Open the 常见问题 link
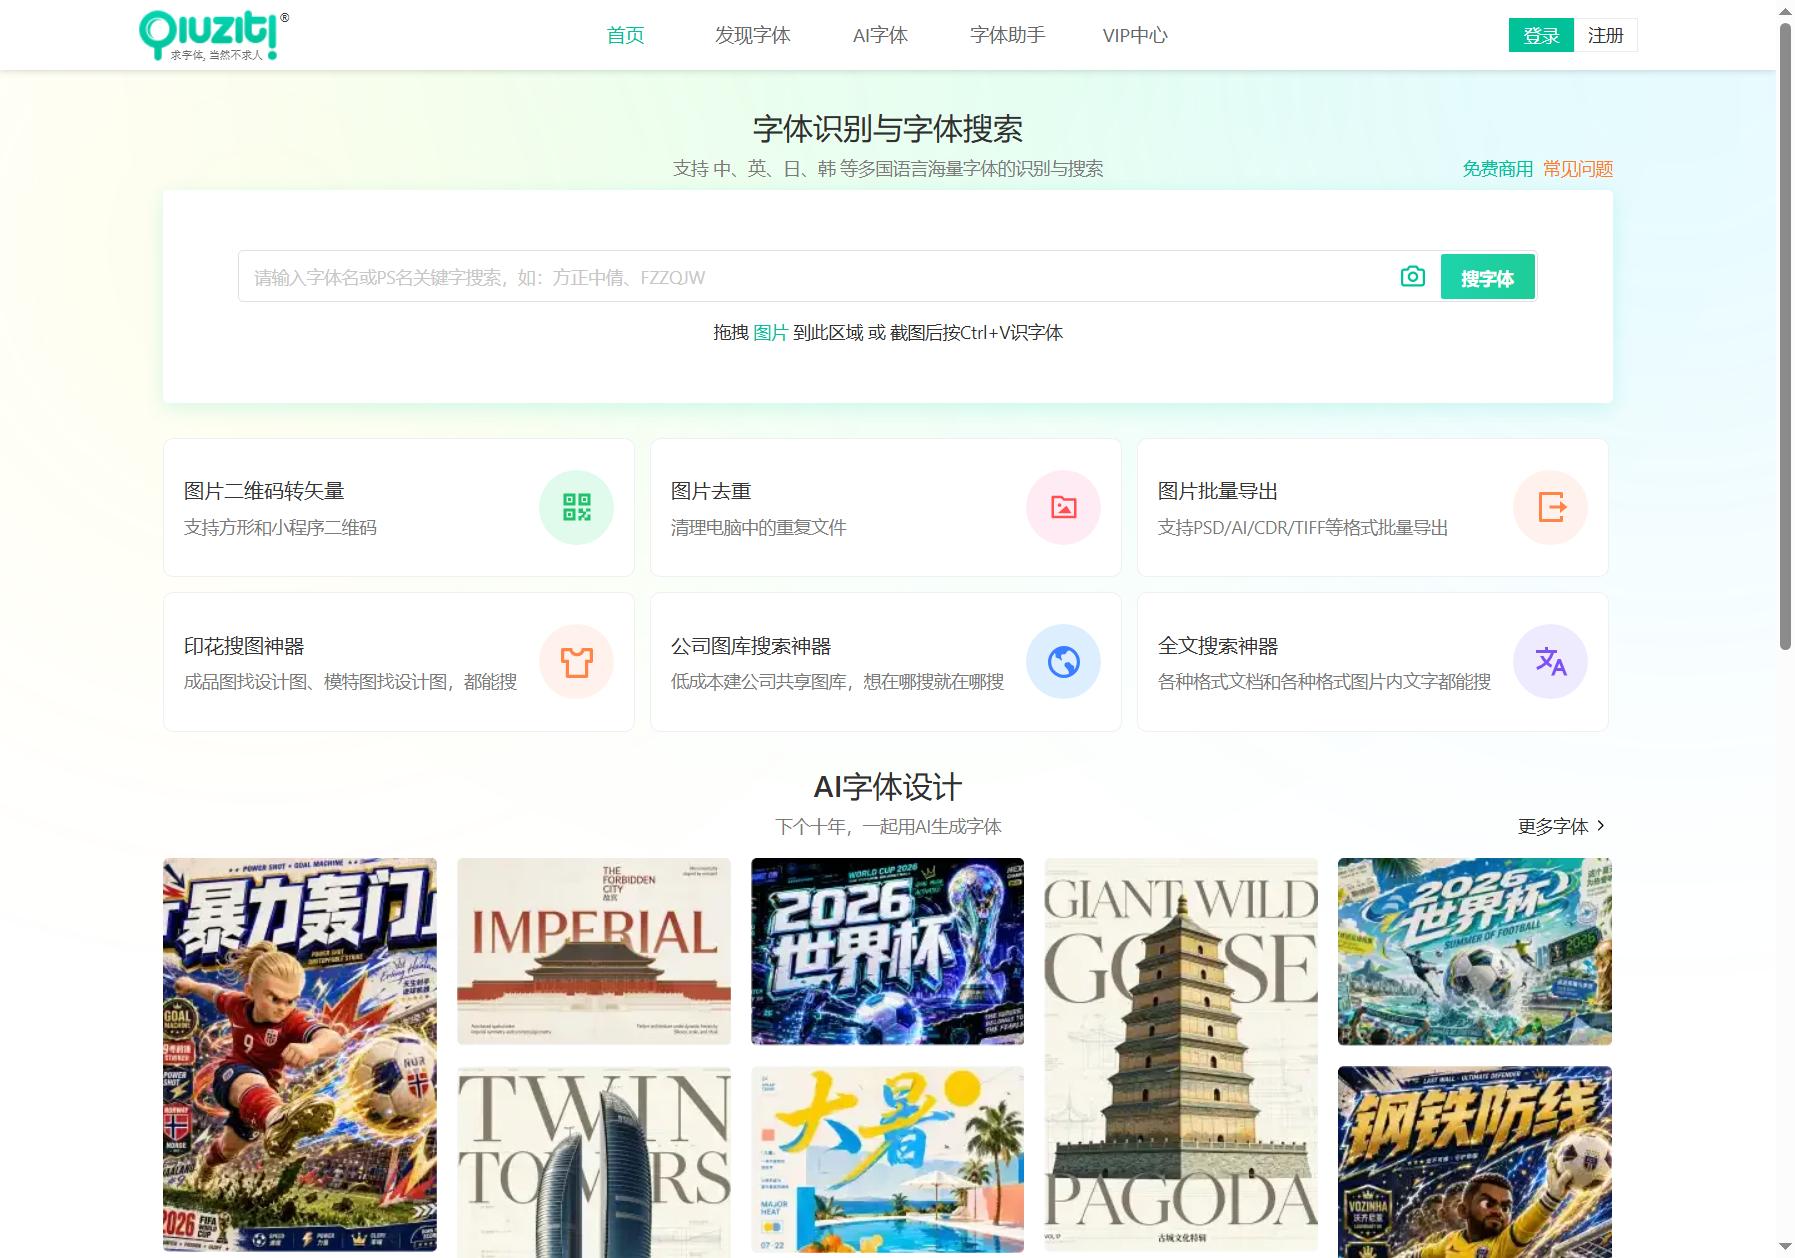Viewport: 1795px width, 1258px height. click(x=1577, y=168)
